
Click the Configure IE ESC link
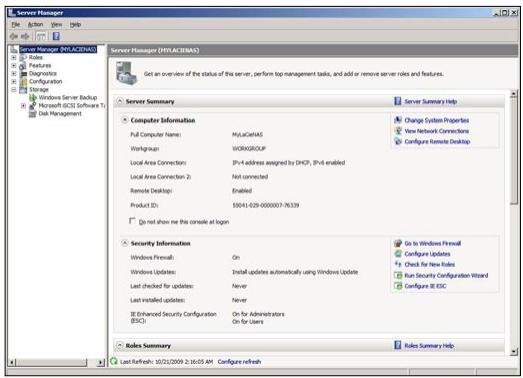point(425,286)
